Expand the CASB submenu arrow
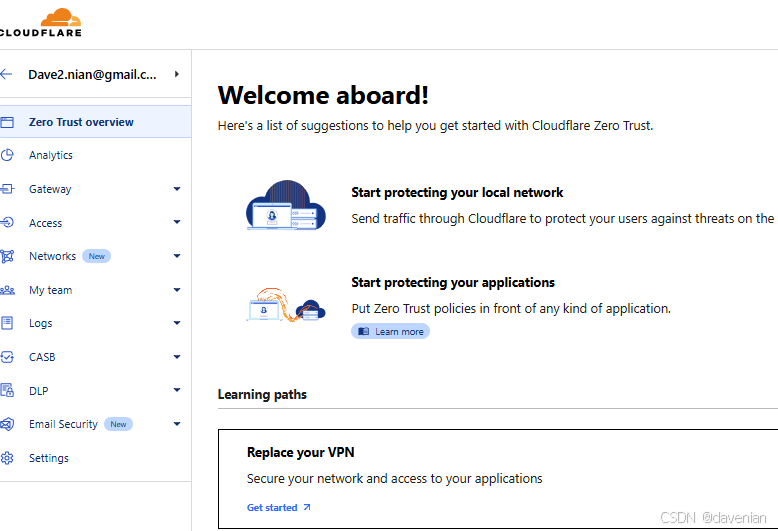778x531 pixels. point(177,357)
